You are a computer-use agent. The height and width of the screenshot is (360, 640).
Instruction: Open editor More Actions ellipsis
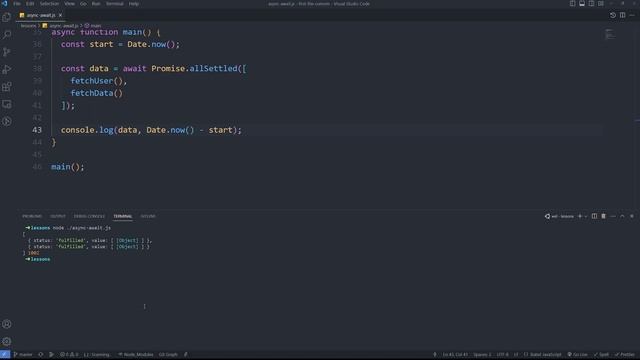(x=632, y=15)
